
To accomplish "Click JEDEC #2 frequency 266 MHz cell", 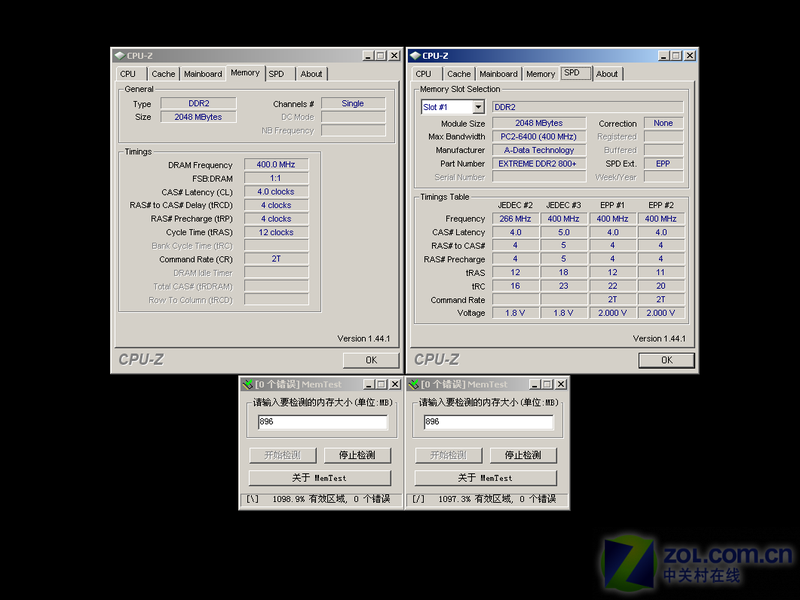I will [515, 219].
